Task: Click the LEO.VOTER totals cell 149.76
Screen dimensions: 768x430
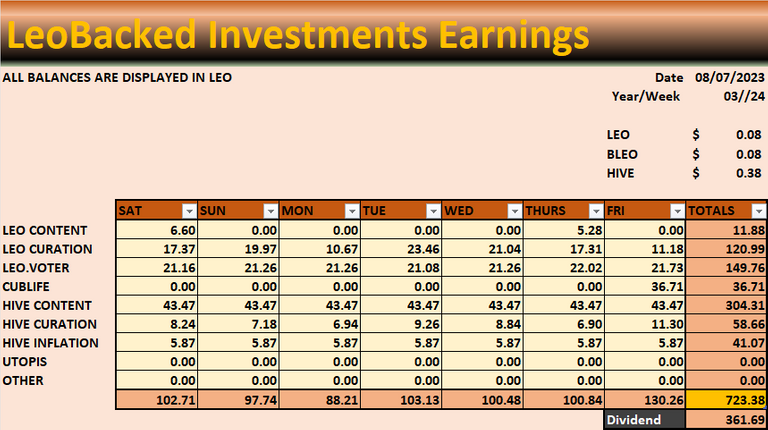Action: [726, 268]
